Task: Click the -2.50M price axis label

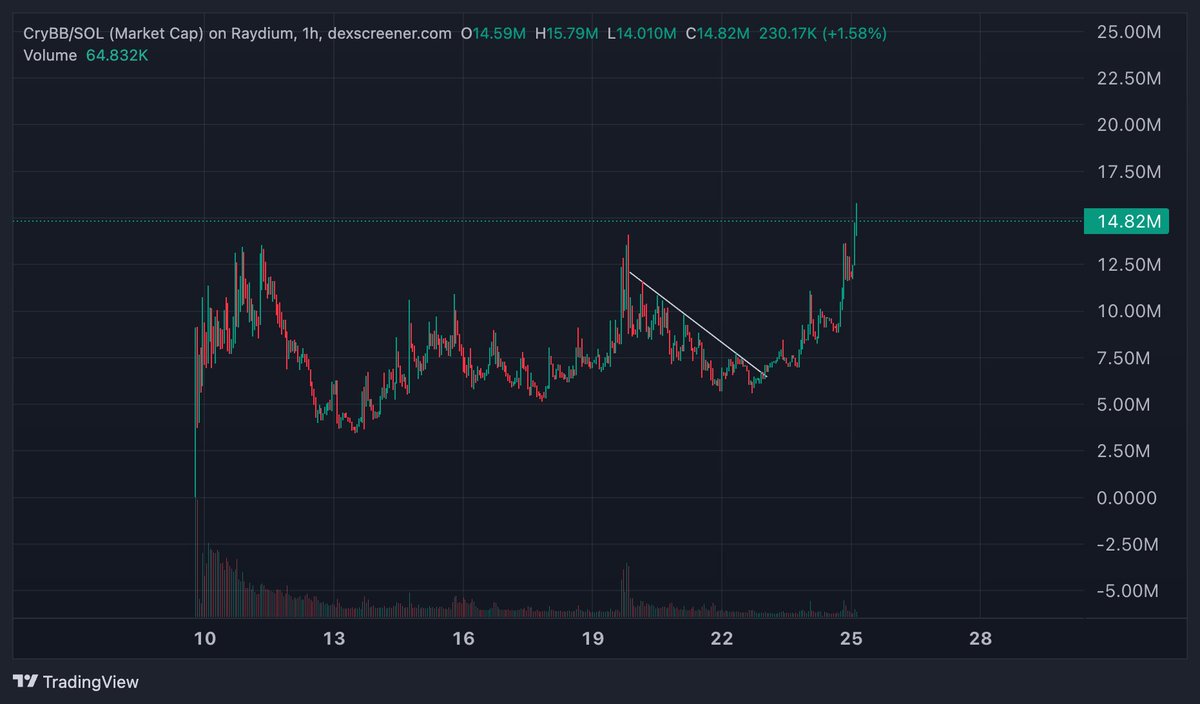Action: (x=1126, y=544)
